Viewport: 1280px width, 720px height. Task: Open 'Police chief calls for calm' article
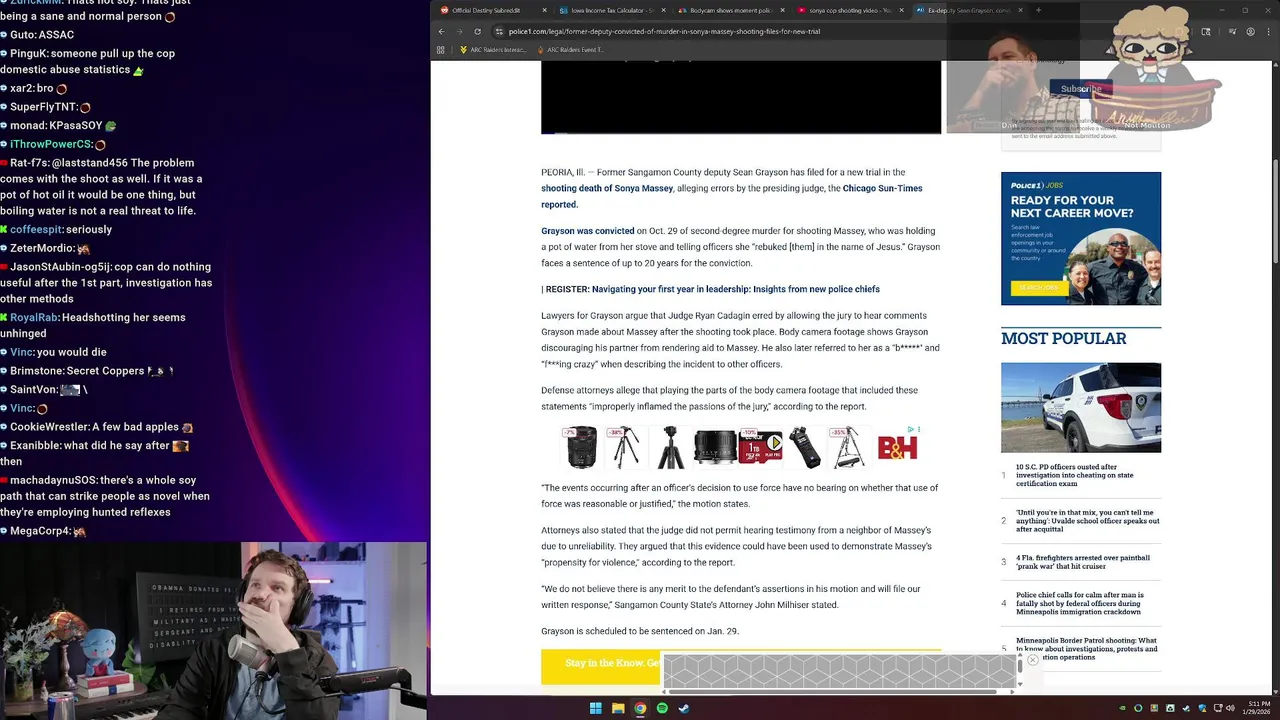click(1080, 603)
